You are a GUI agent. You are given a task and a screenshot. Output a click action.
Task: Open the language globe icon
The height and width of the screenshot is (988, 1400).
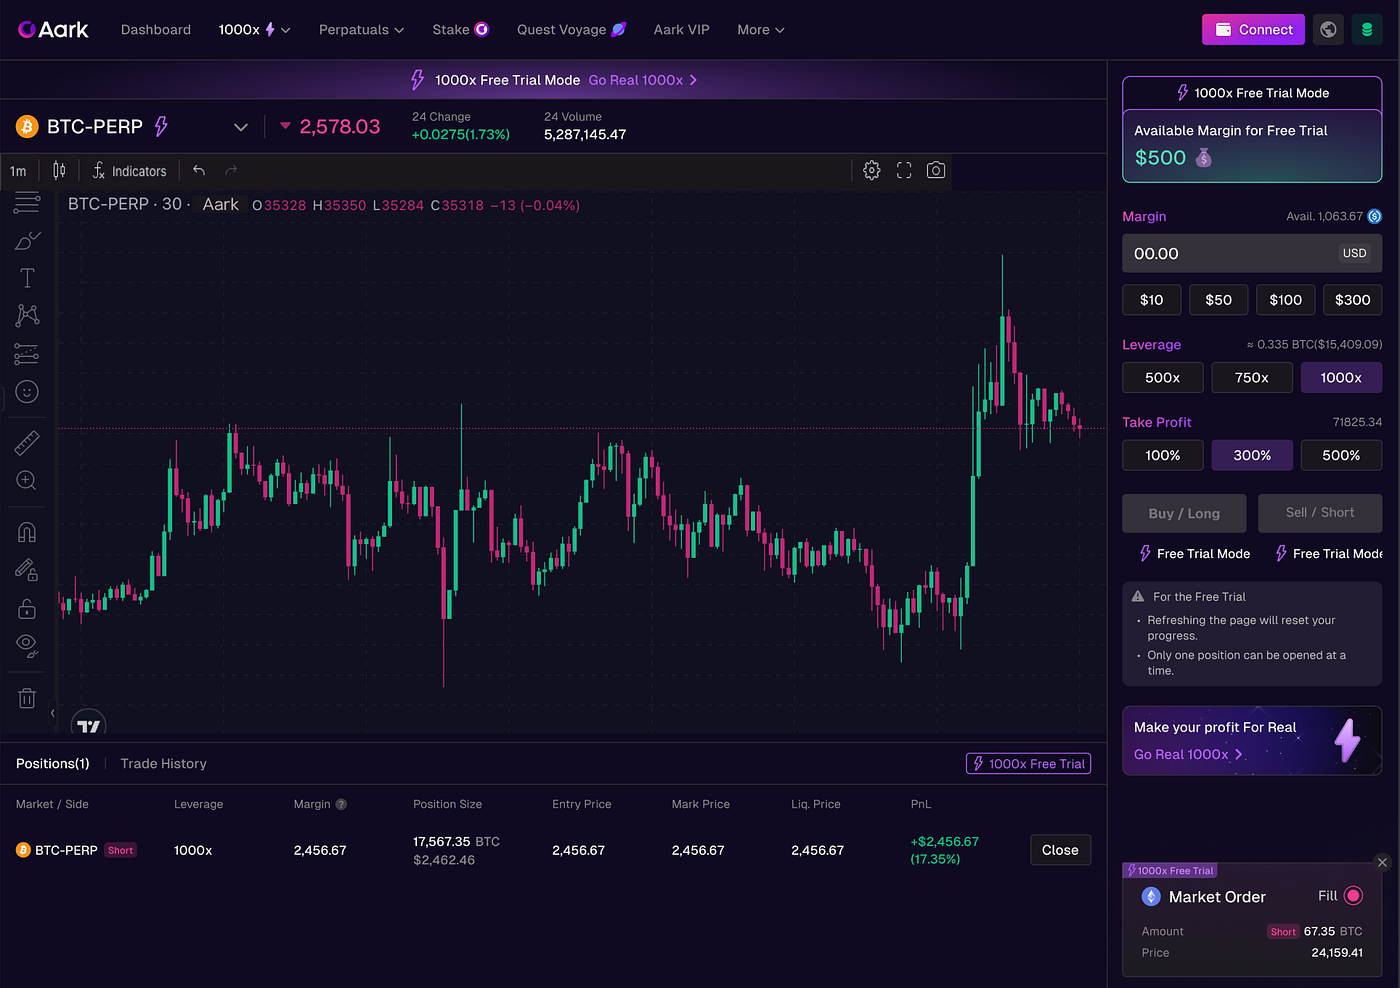[x=1328, y=30]
